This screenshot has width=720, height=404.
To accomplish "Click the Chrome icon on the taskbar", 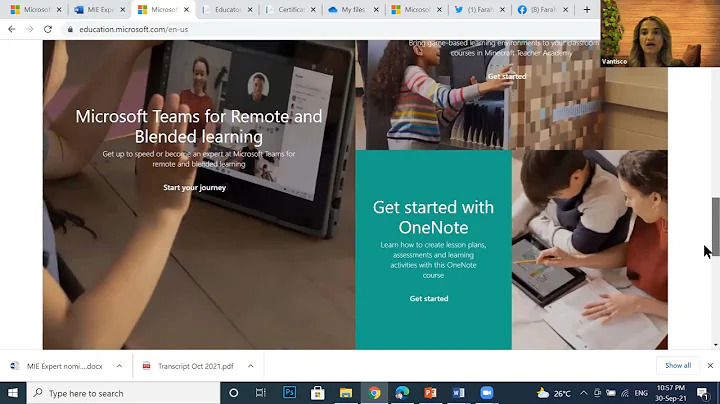I will 374,393.
